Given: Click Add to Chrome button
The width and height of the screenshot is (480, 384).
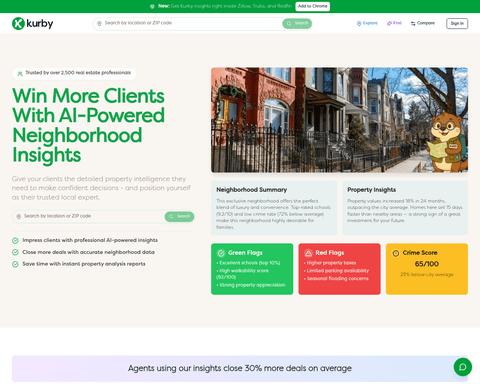Looking at the screenshot, I should tap(312, 6).
